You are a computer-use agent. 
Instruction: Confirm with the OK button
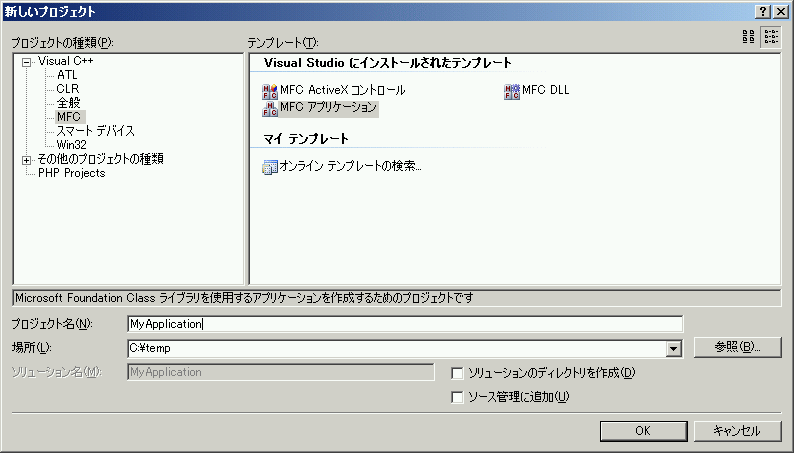click(x=643, y=431)
